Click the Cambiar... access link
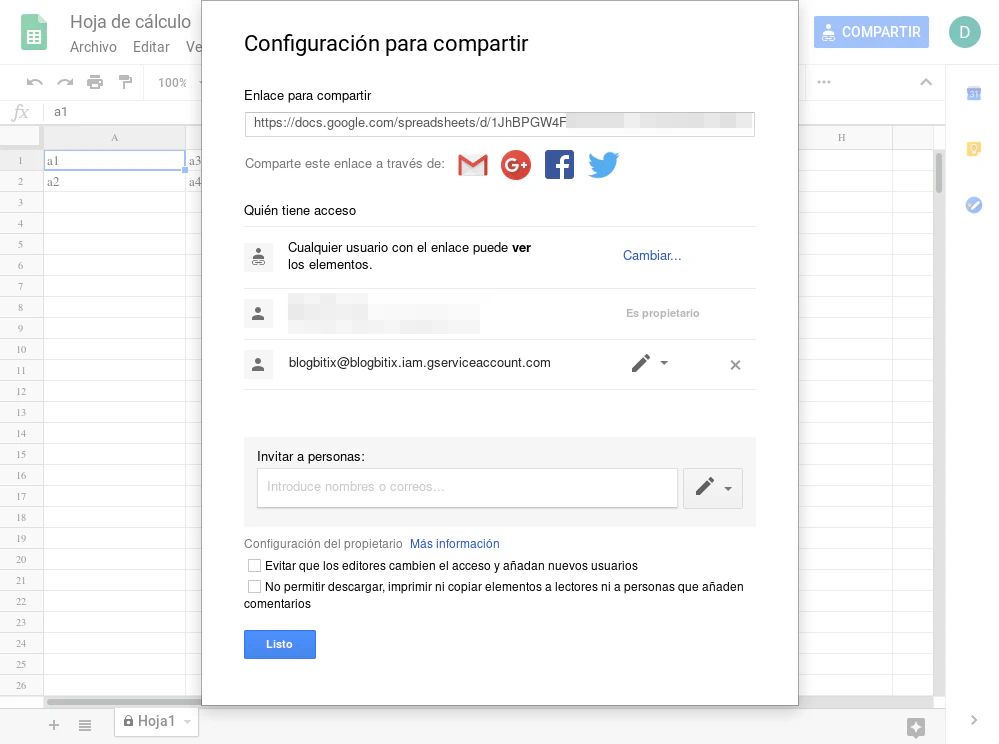This screenshot has height=744, width=999. pos(652,256)
